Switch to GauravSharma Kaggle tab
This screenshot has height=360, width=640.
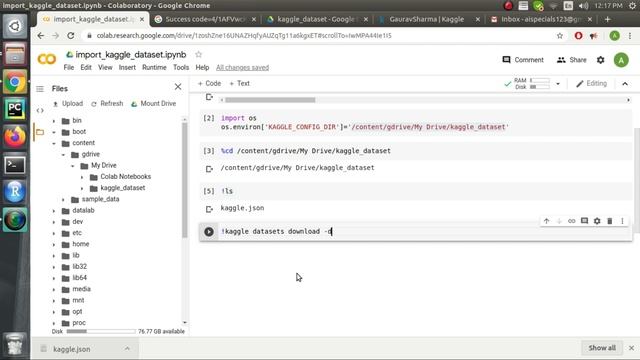pos(428,19)
